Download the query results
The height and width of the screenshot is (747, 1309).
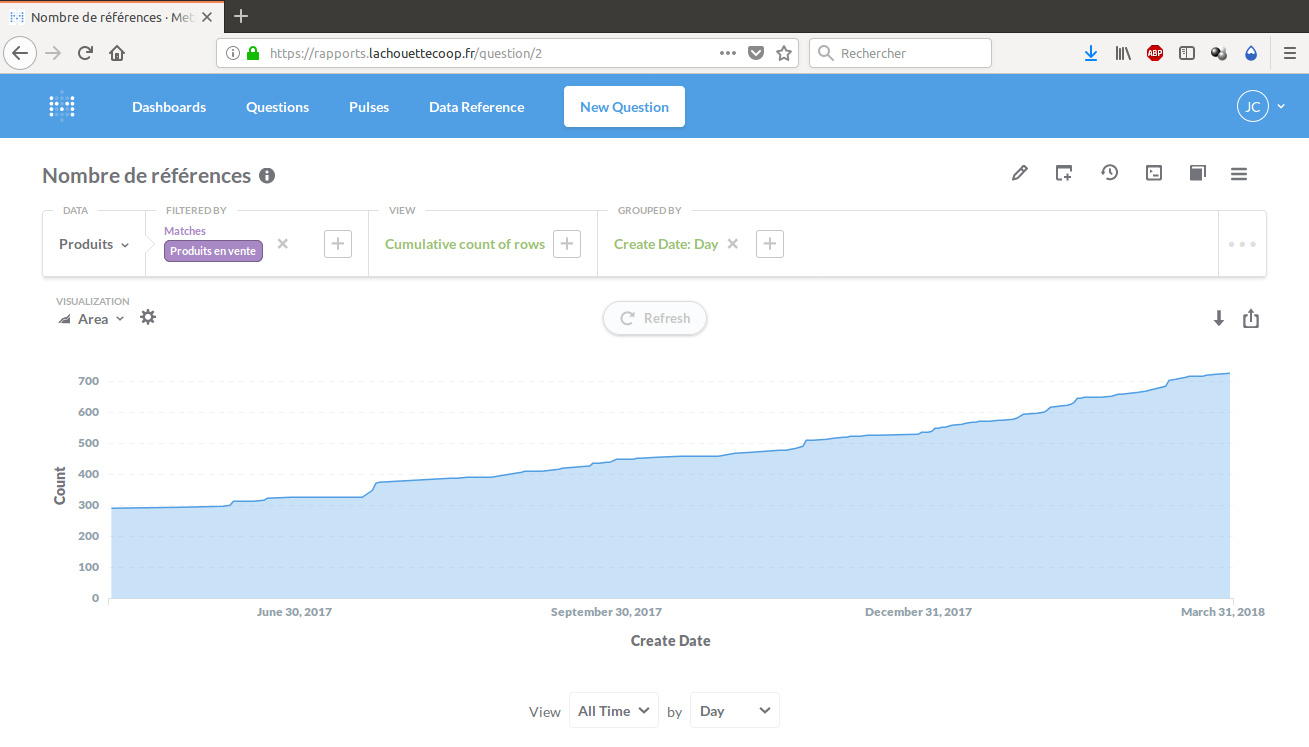[1218, 319]
